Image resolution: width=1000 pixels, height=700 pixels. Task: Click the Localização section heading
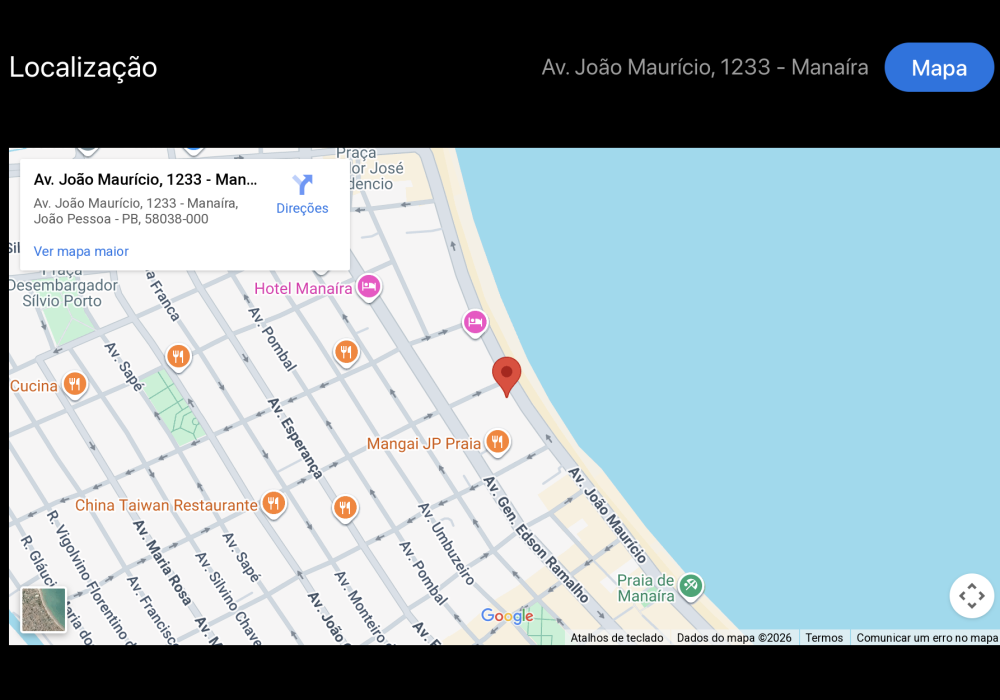point(83,67)
